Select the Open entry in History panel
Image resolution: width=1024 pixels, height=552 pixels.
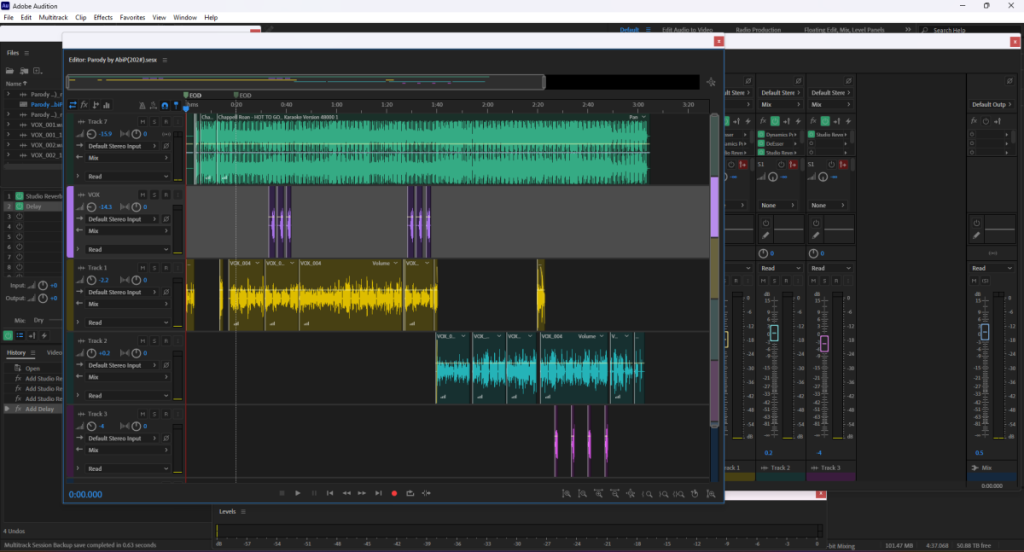pyautogui.click(x=33, y=368)
